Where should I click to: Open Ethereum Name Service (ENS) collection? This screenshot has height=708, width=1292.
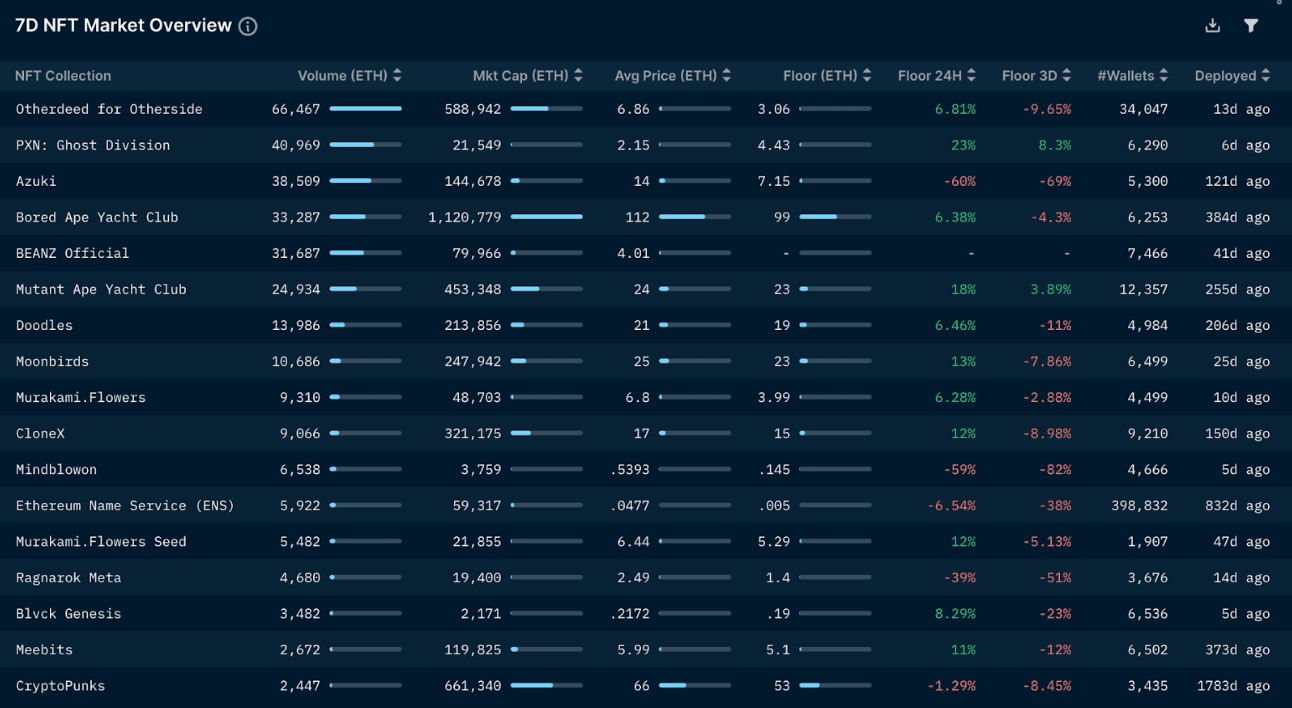coord(125,505)
